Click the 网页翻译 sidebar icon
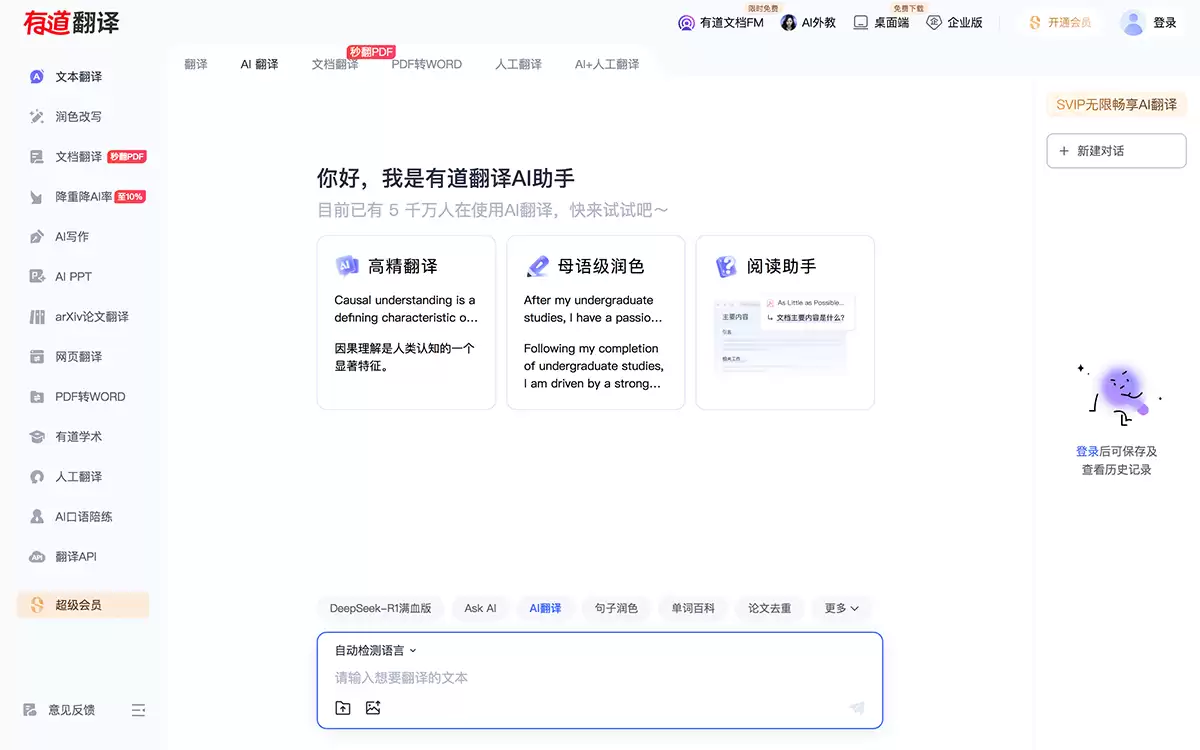Screen dimensions: 1200x750 click(37, 357)
